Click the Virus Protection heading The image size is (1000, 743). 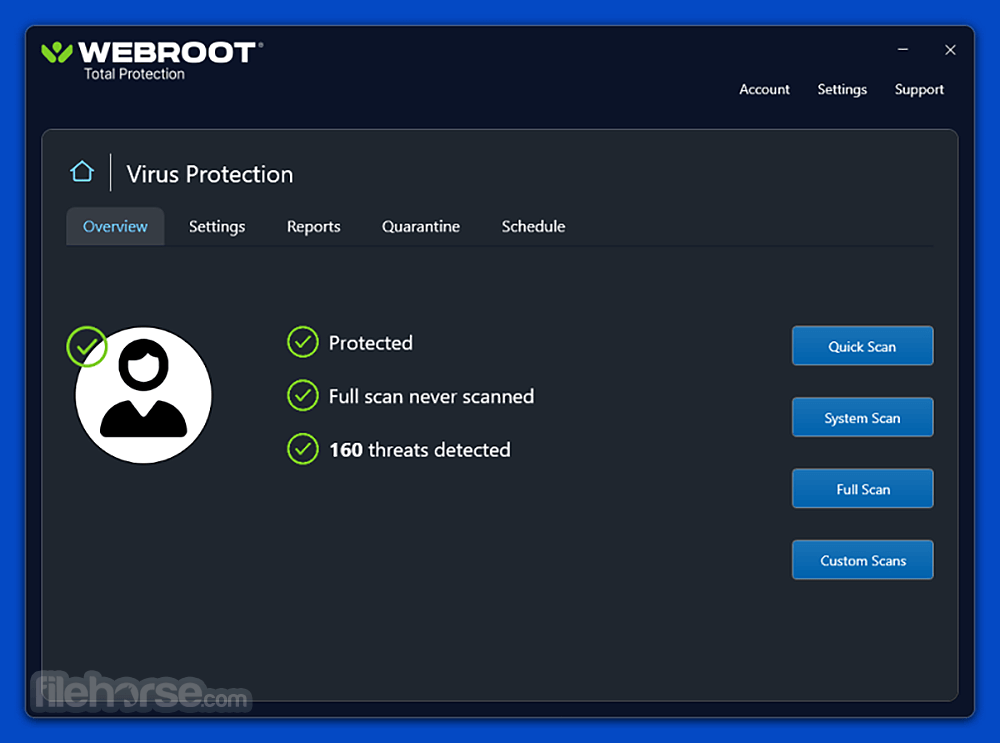[x=210, y=174]
